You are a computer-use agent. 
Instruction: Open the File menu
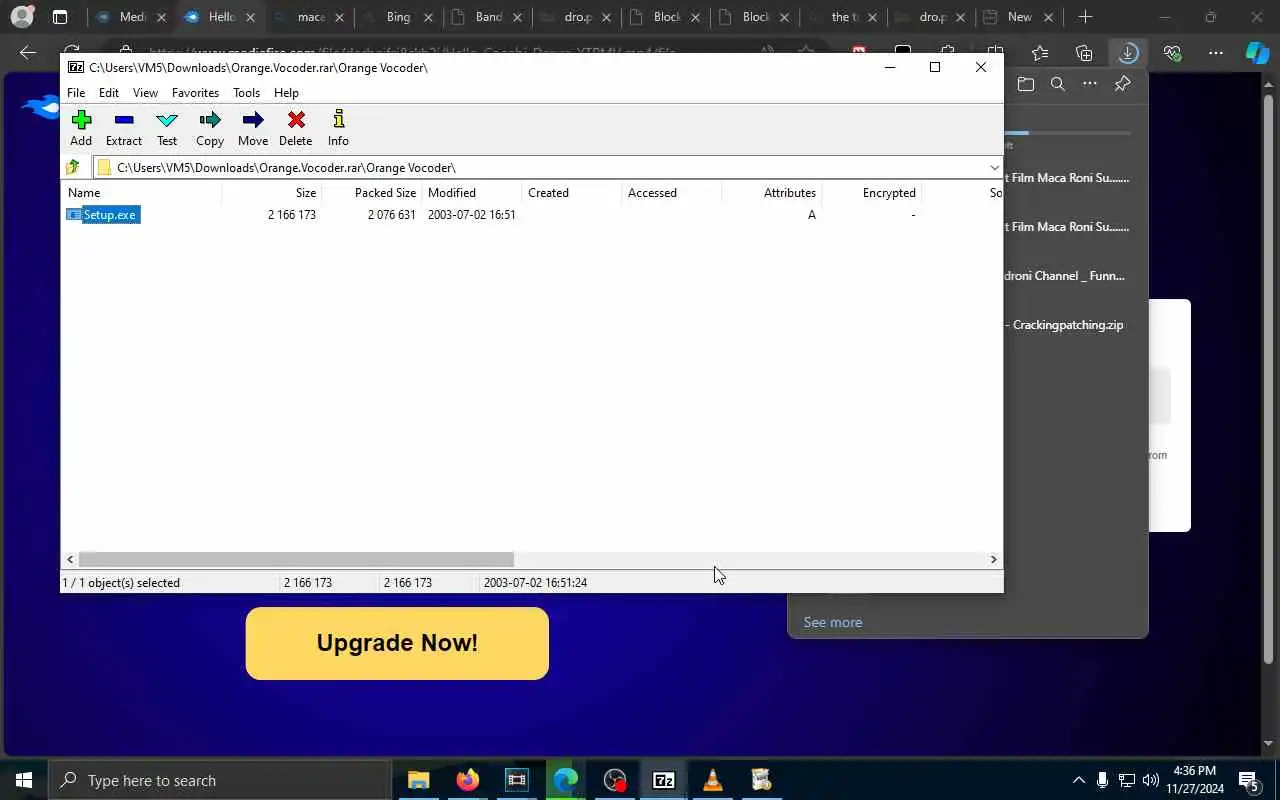(76, 93)
